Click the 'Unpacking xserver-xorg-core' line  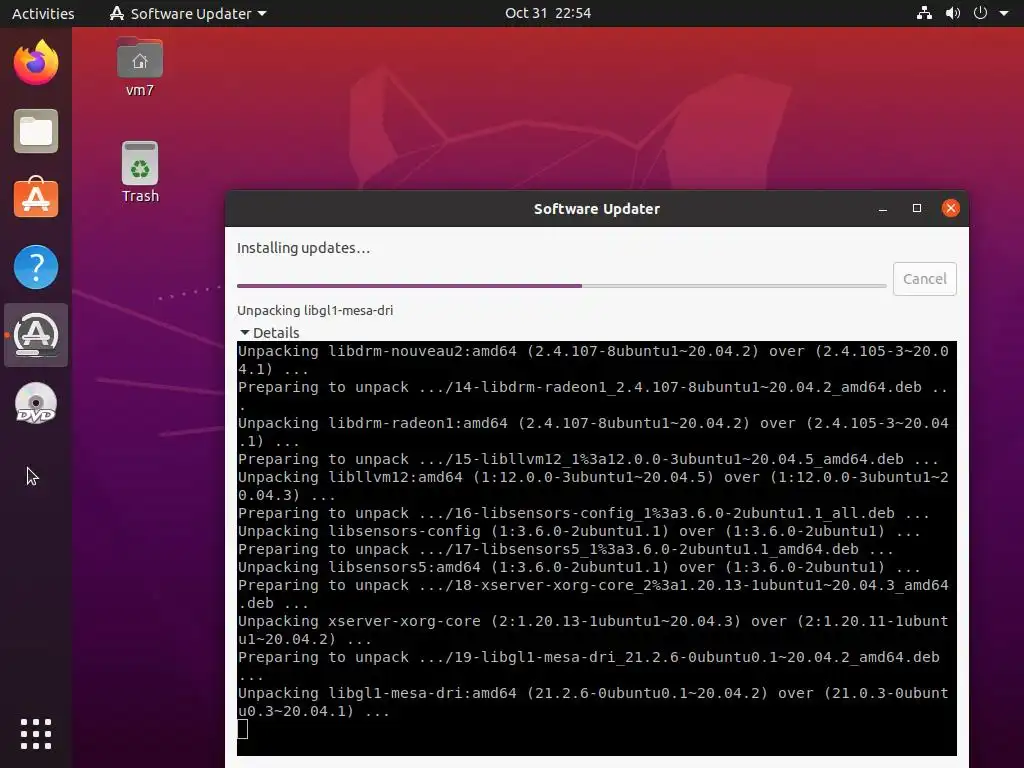click(x=593, y=630)
